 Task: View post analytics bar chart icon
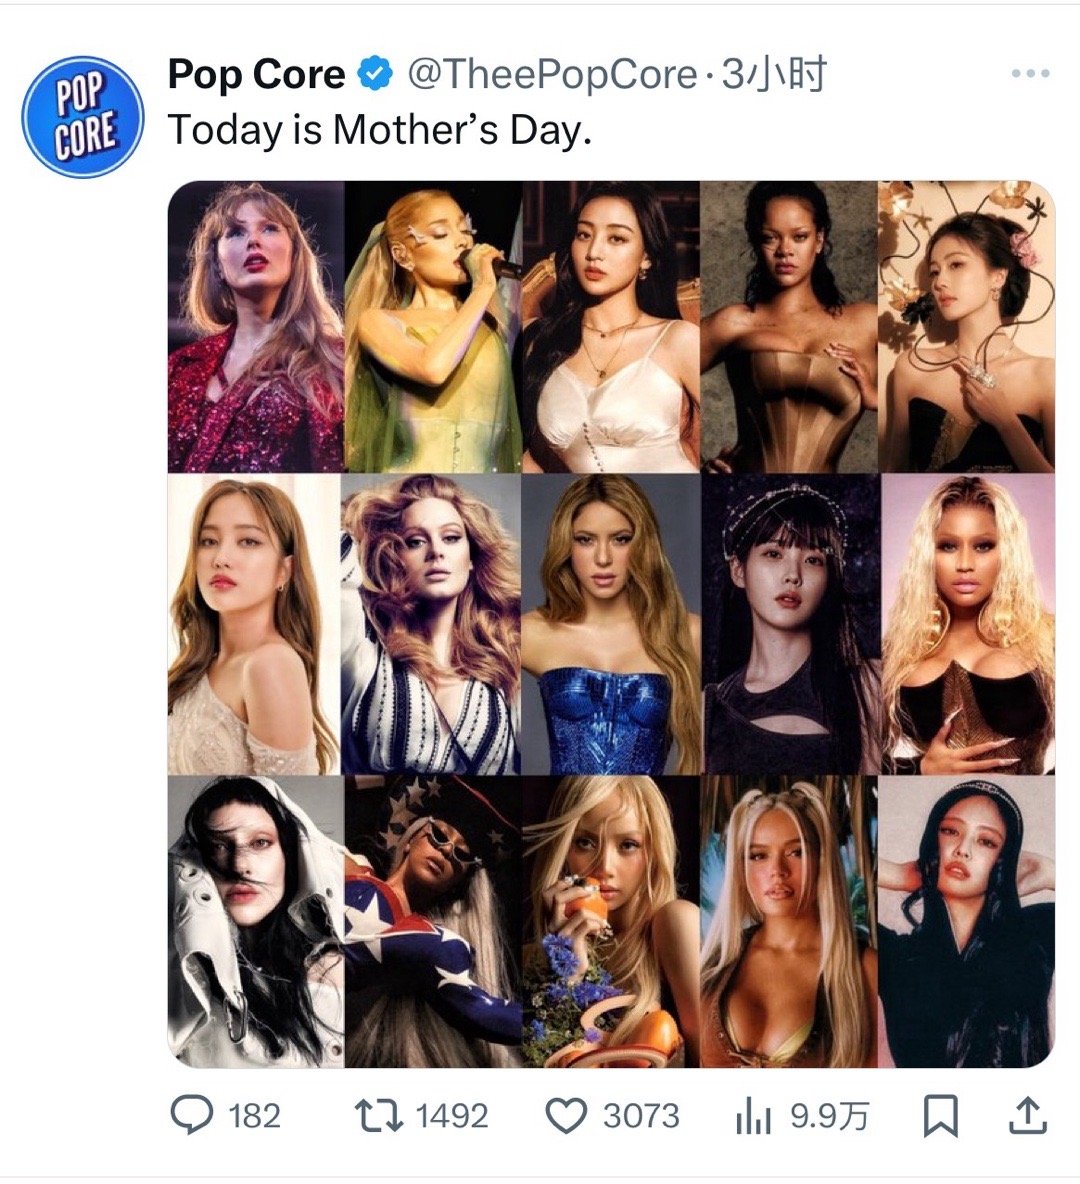tap(753, 1116)
